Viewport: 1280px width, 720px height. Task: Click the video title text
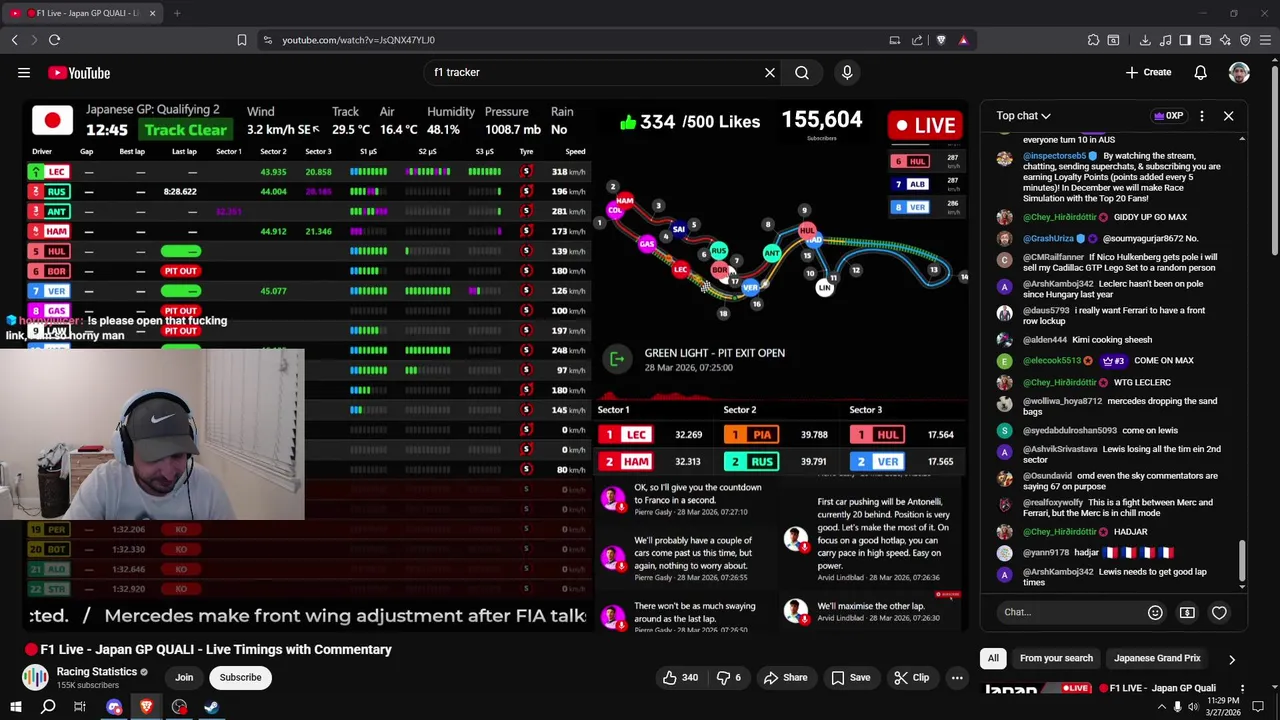click(215, 649)
